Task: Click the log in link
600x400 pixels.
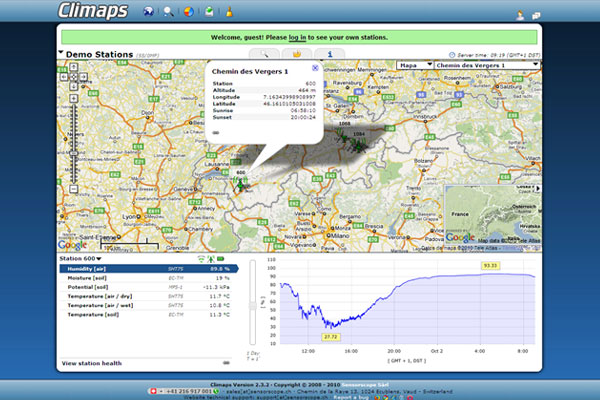Action: (297, 38)
